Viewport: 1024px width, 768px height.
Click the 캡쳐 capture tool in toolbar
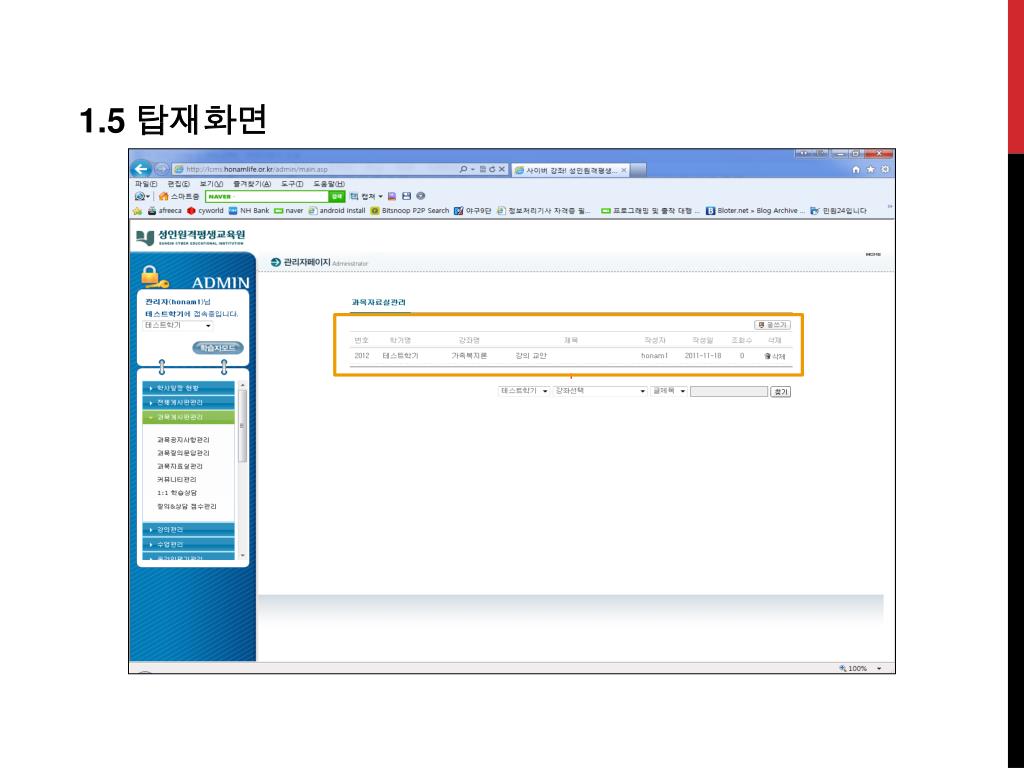point(363,197)
